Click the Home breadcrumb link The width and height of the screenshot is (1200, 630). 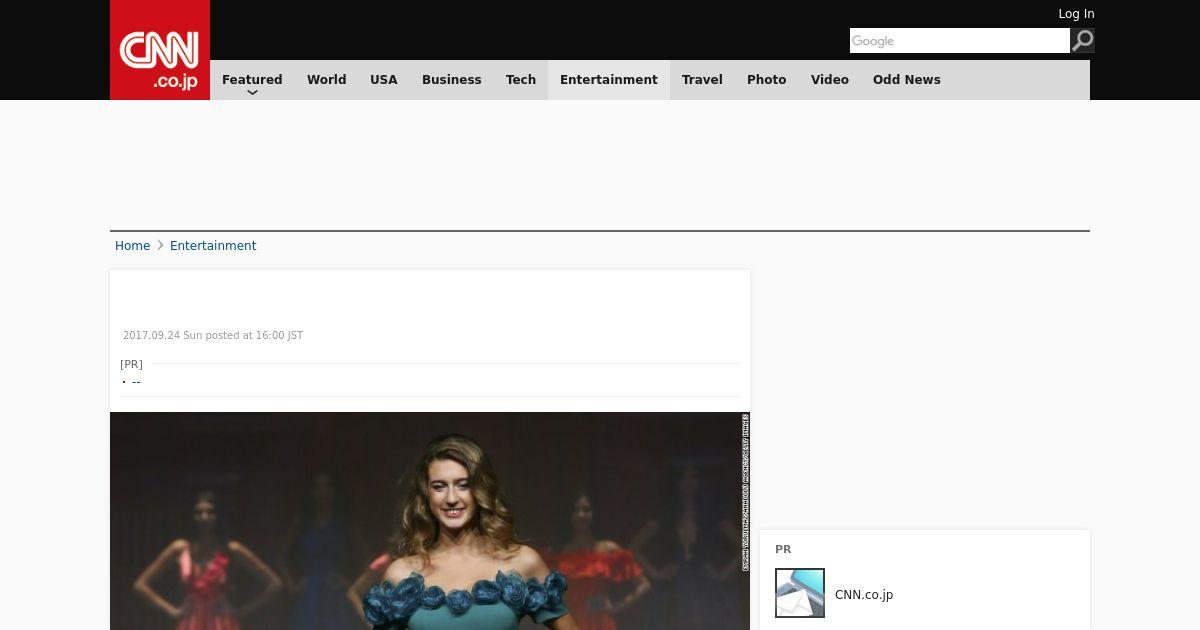[x=132, y=246]
